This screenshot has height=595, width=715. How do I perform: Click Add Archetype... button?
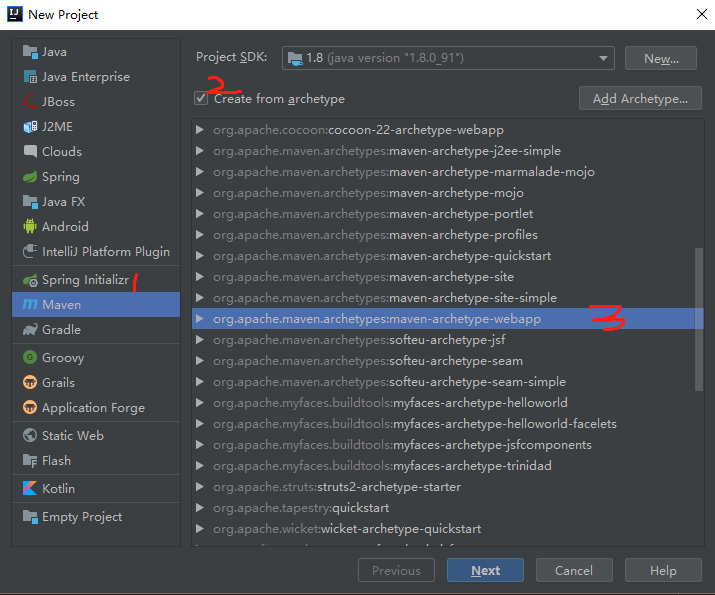click(x=640, y=98)
